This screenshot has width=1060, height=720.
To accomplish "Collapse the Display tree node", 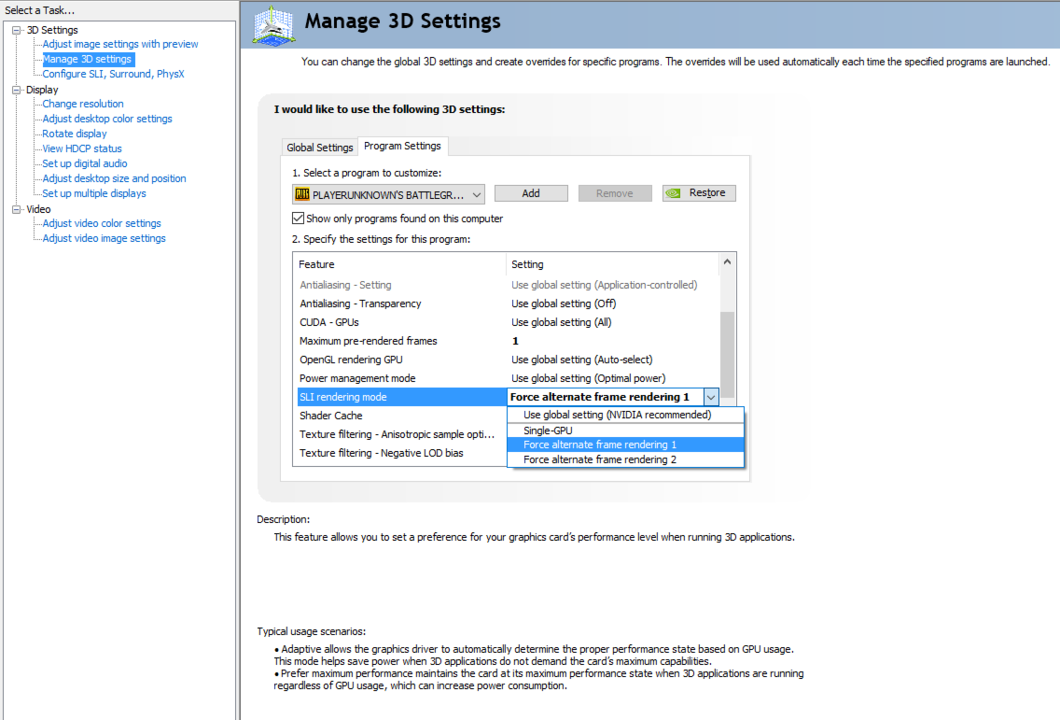I will (17, 89).
